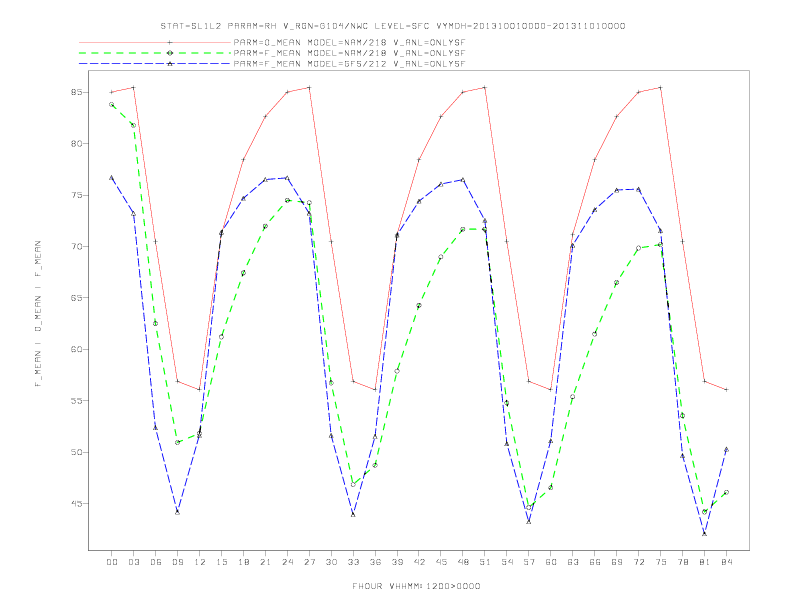
Task: Click the blue dashed line legend sample
Action: click(x=155, y=64)
